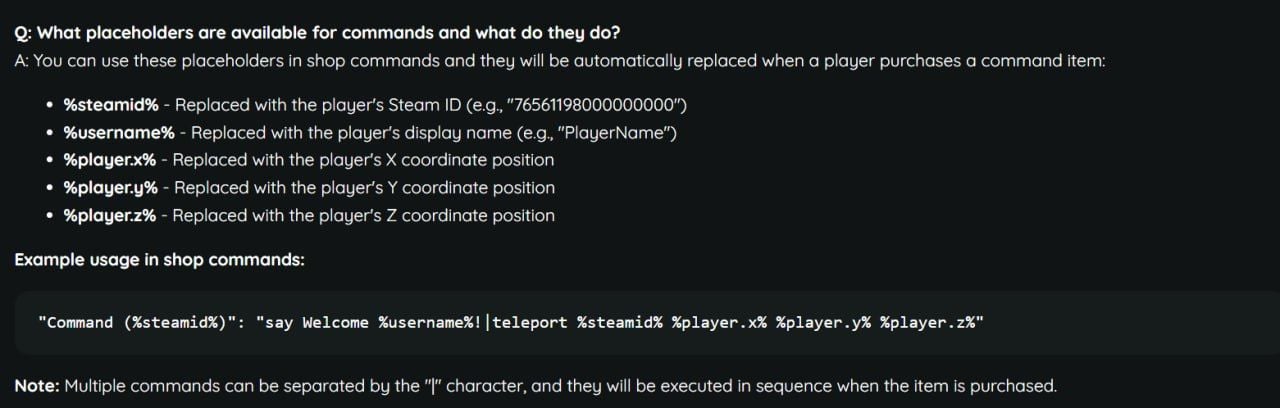Click %player.z% at the end of the code block
This screenshot has height=408, width=1280.
tap(927, 322)
